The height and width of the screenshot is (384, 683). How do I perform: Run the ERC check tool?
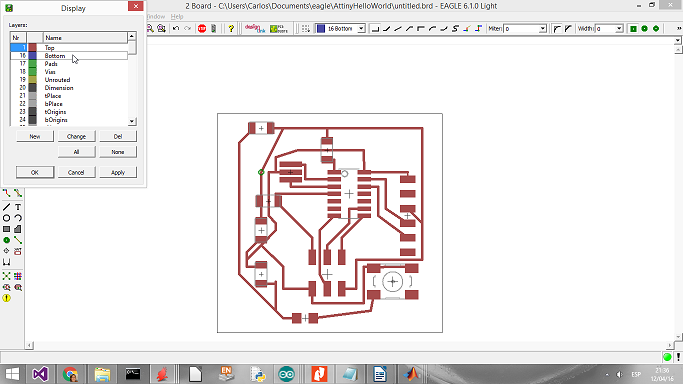click(x=6, y=287)
